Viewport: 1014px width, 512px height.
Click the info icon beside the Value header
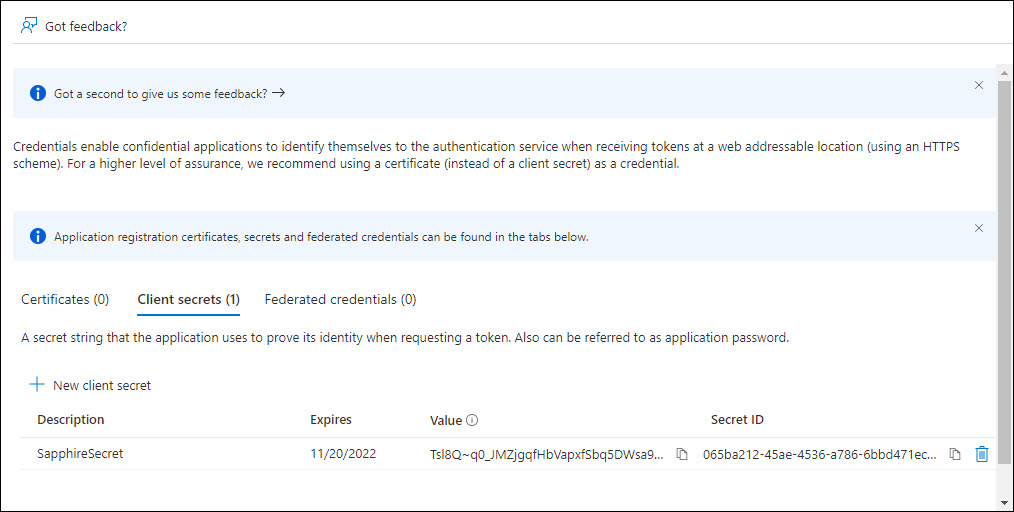[472, 420]
